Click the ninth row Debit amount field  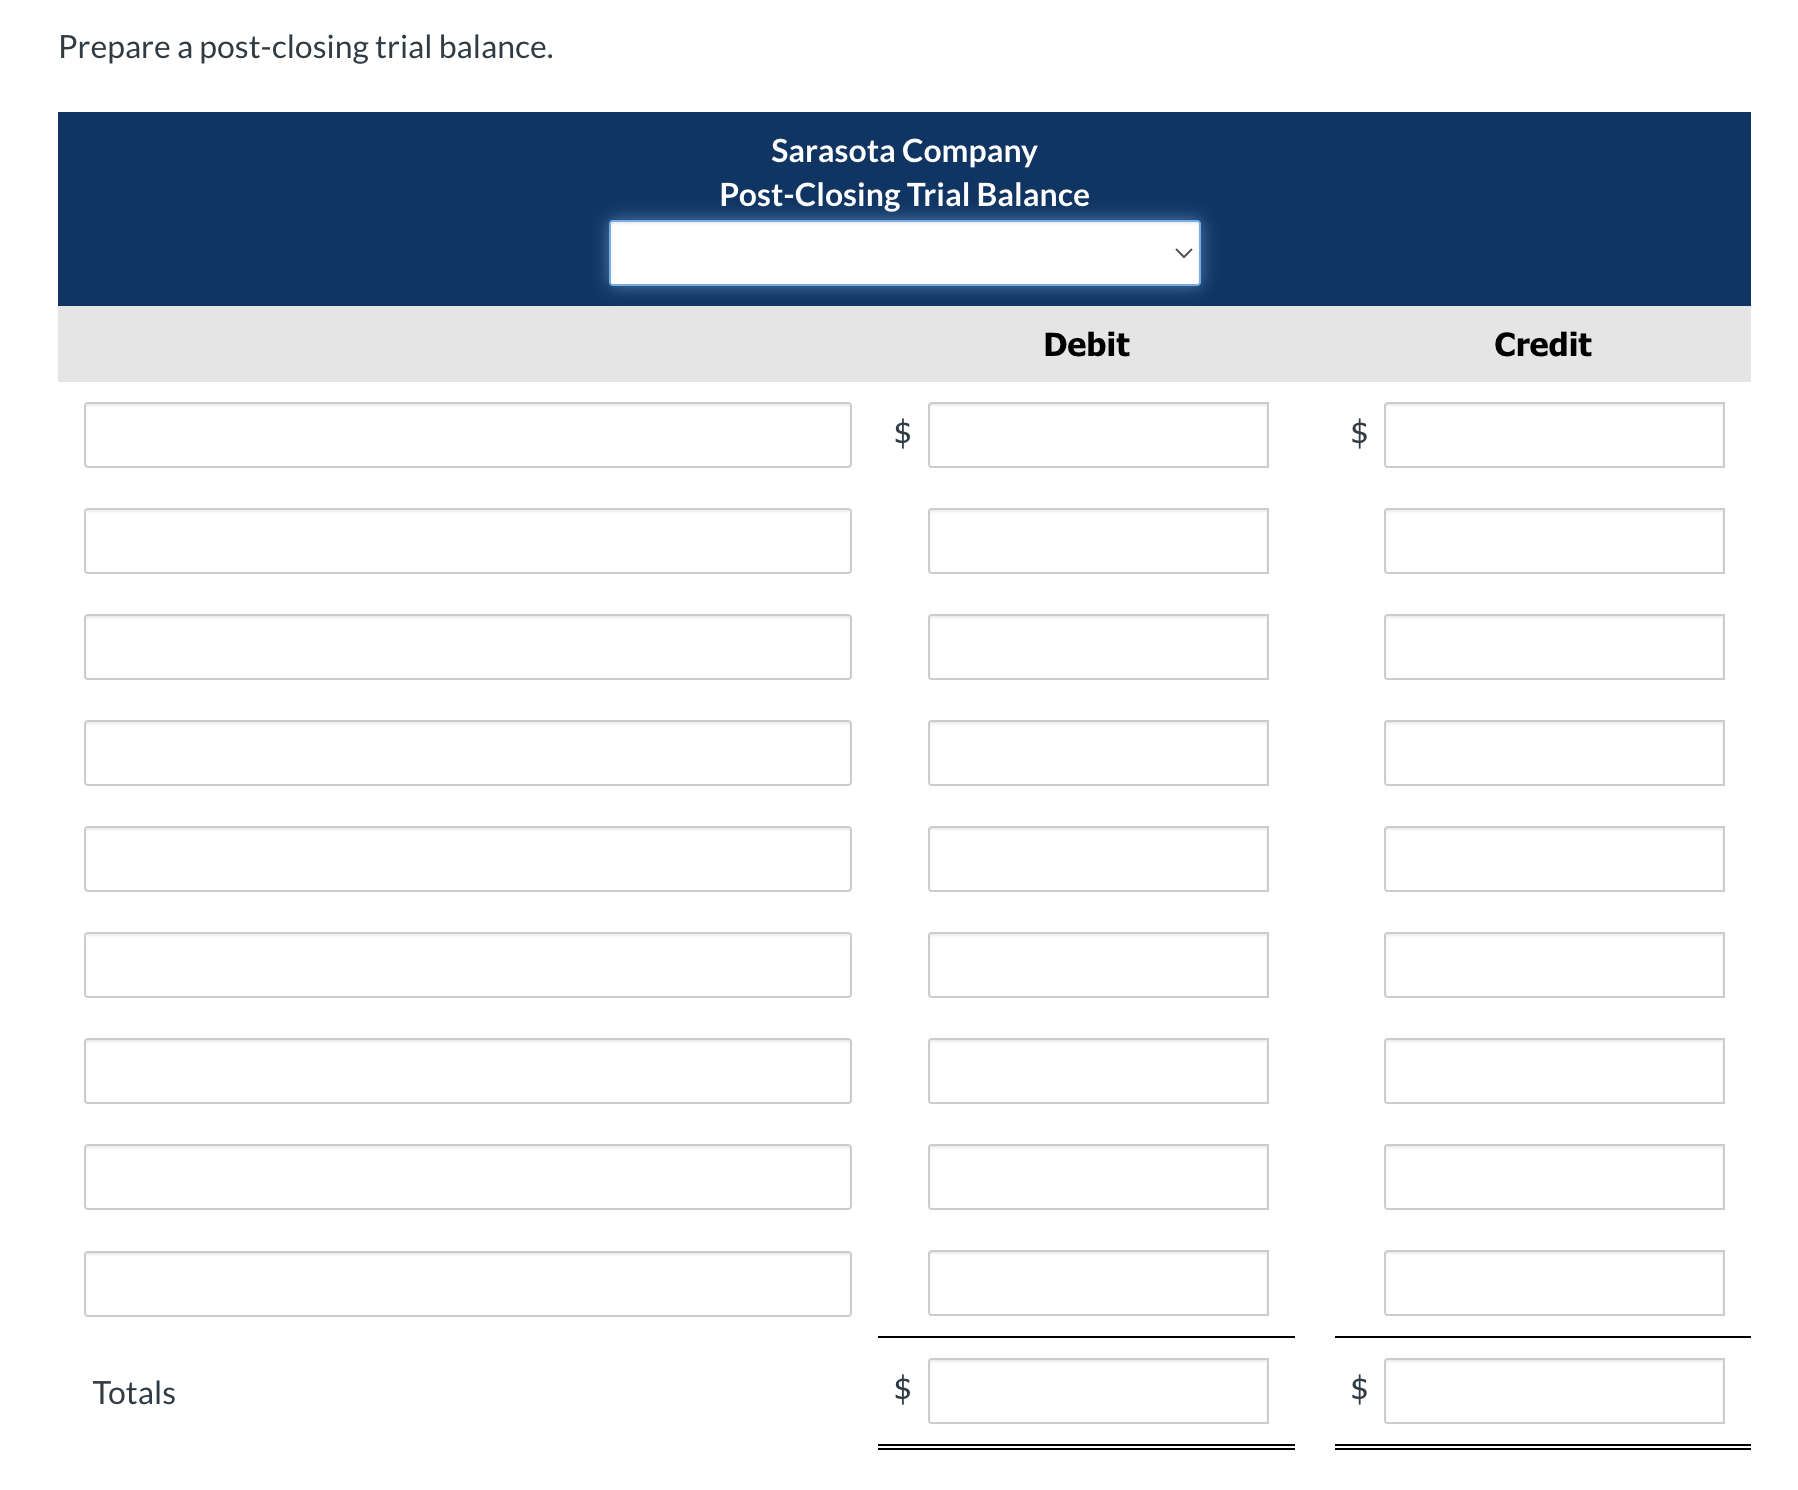click(x=1098, y=1283)
